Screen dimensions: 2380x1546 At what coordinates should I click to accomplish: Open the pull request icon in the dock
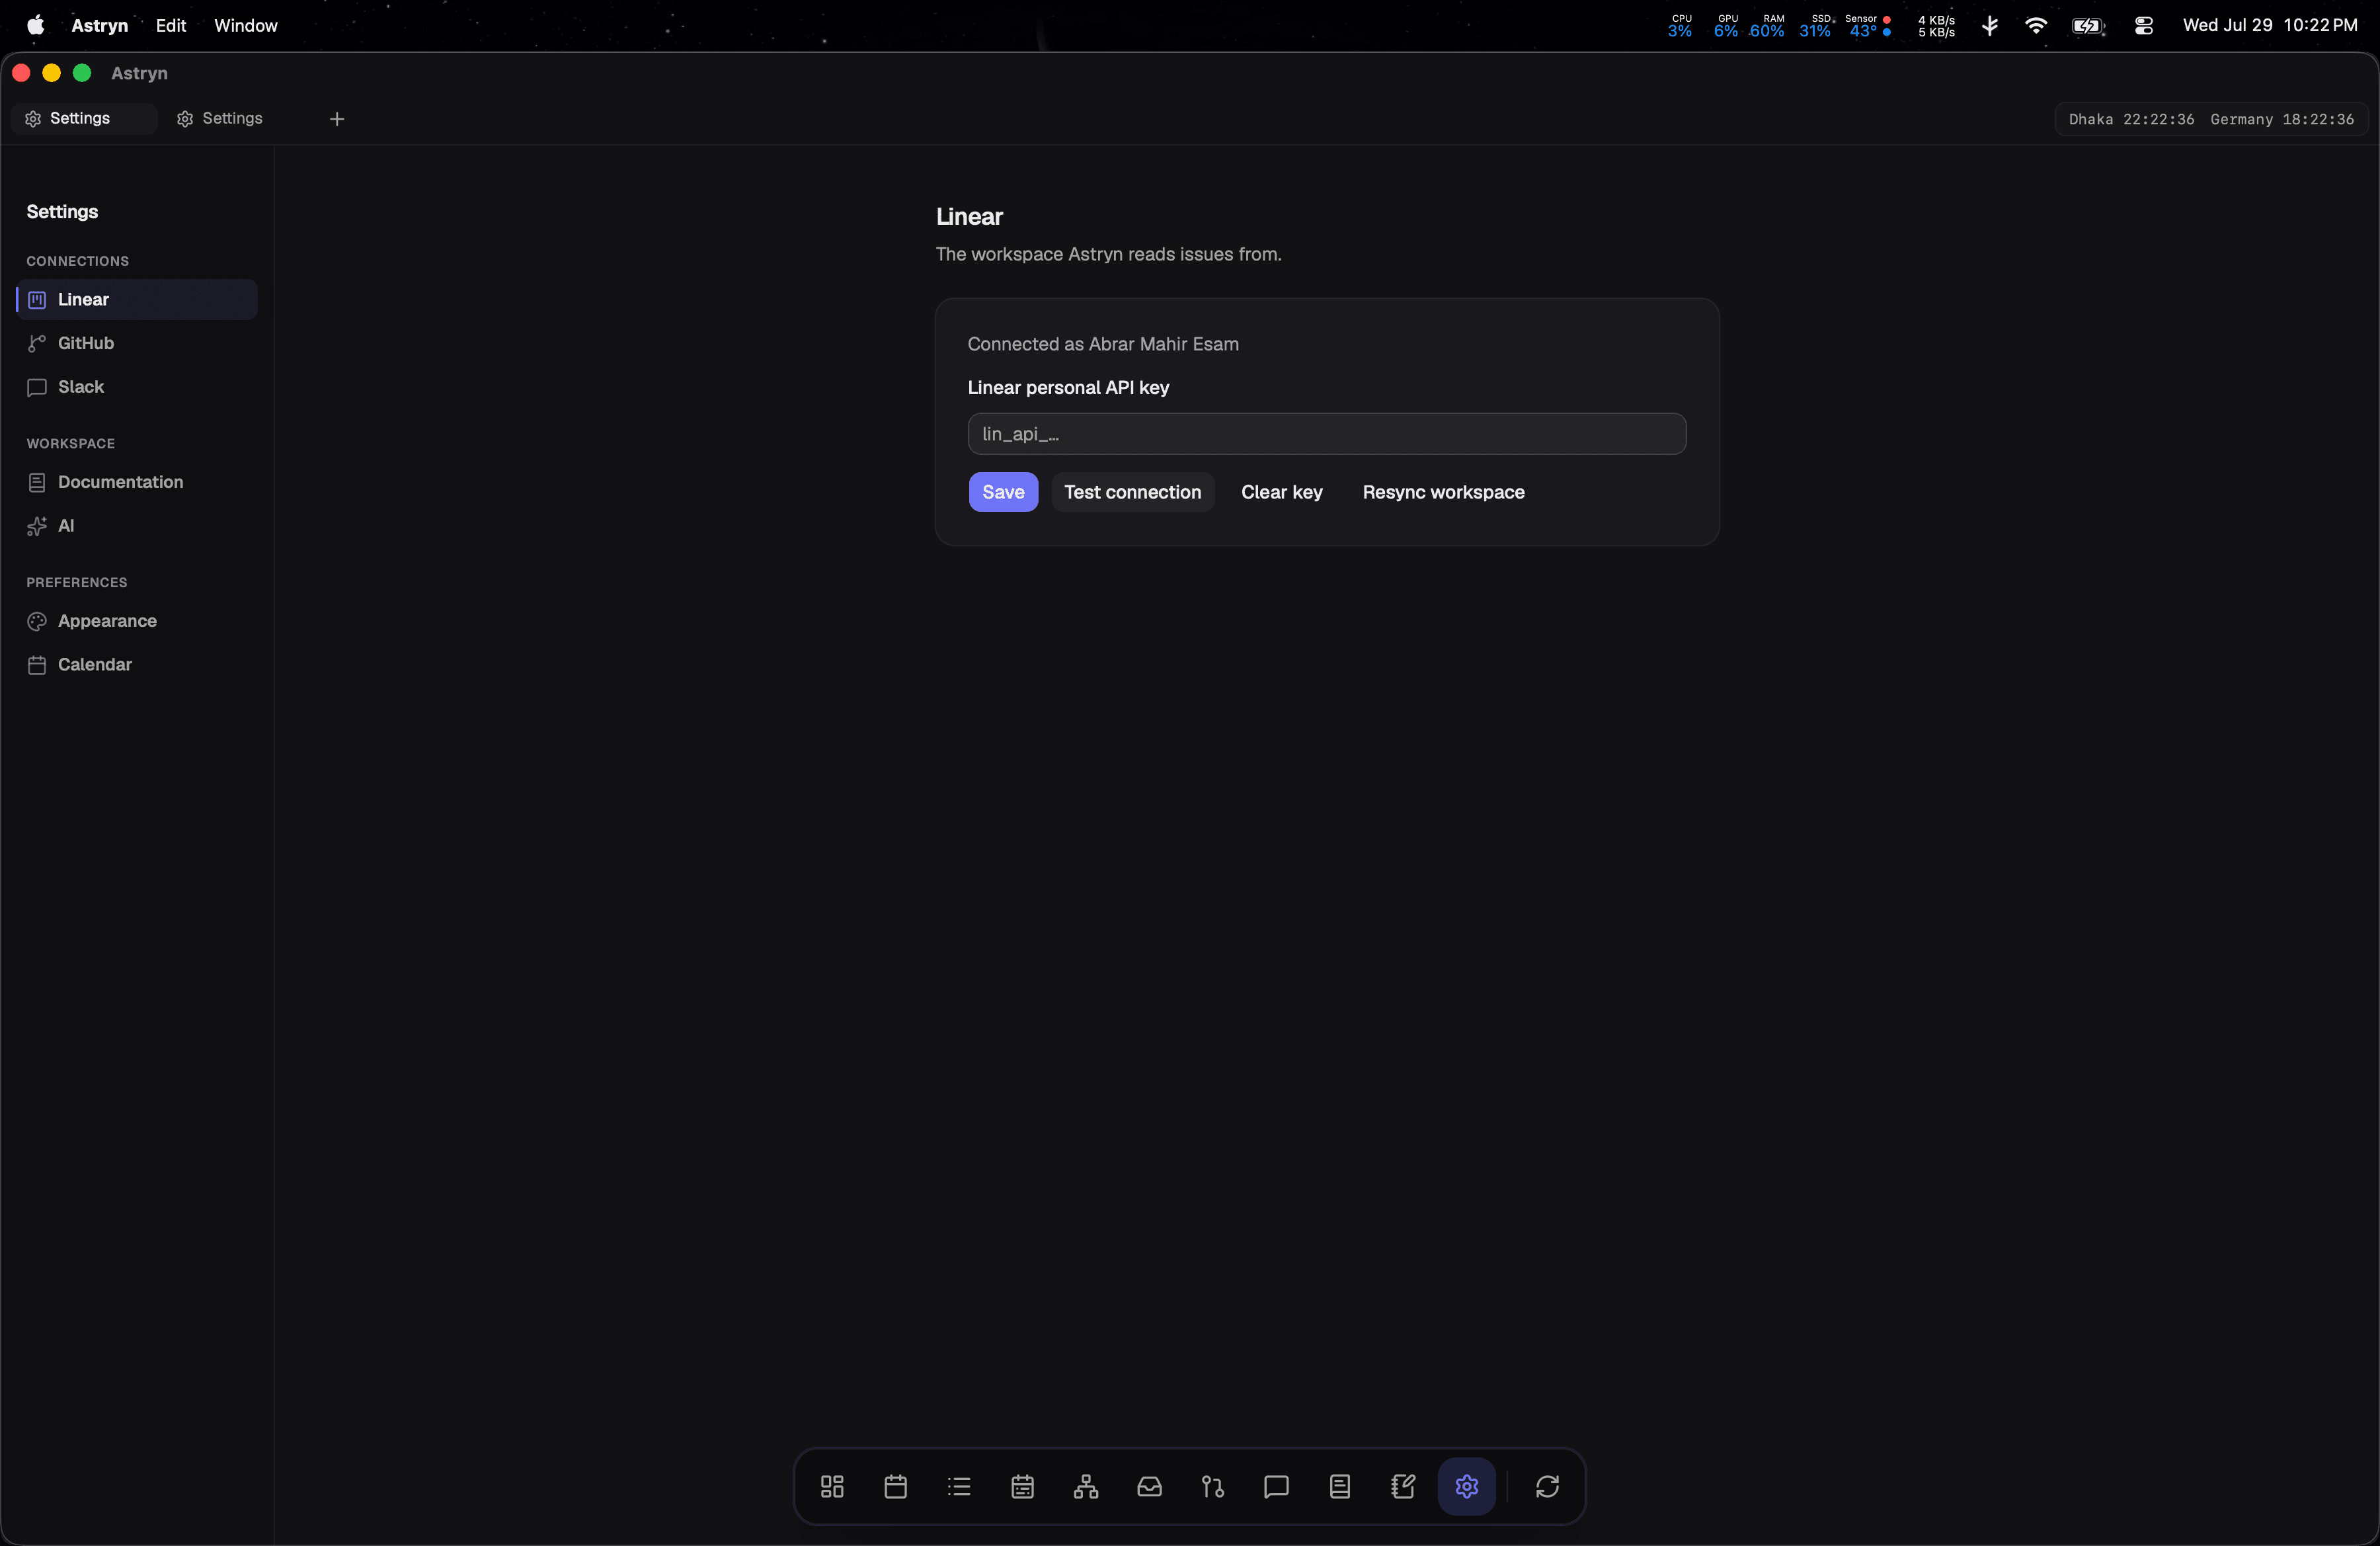coord(1213,1486)
